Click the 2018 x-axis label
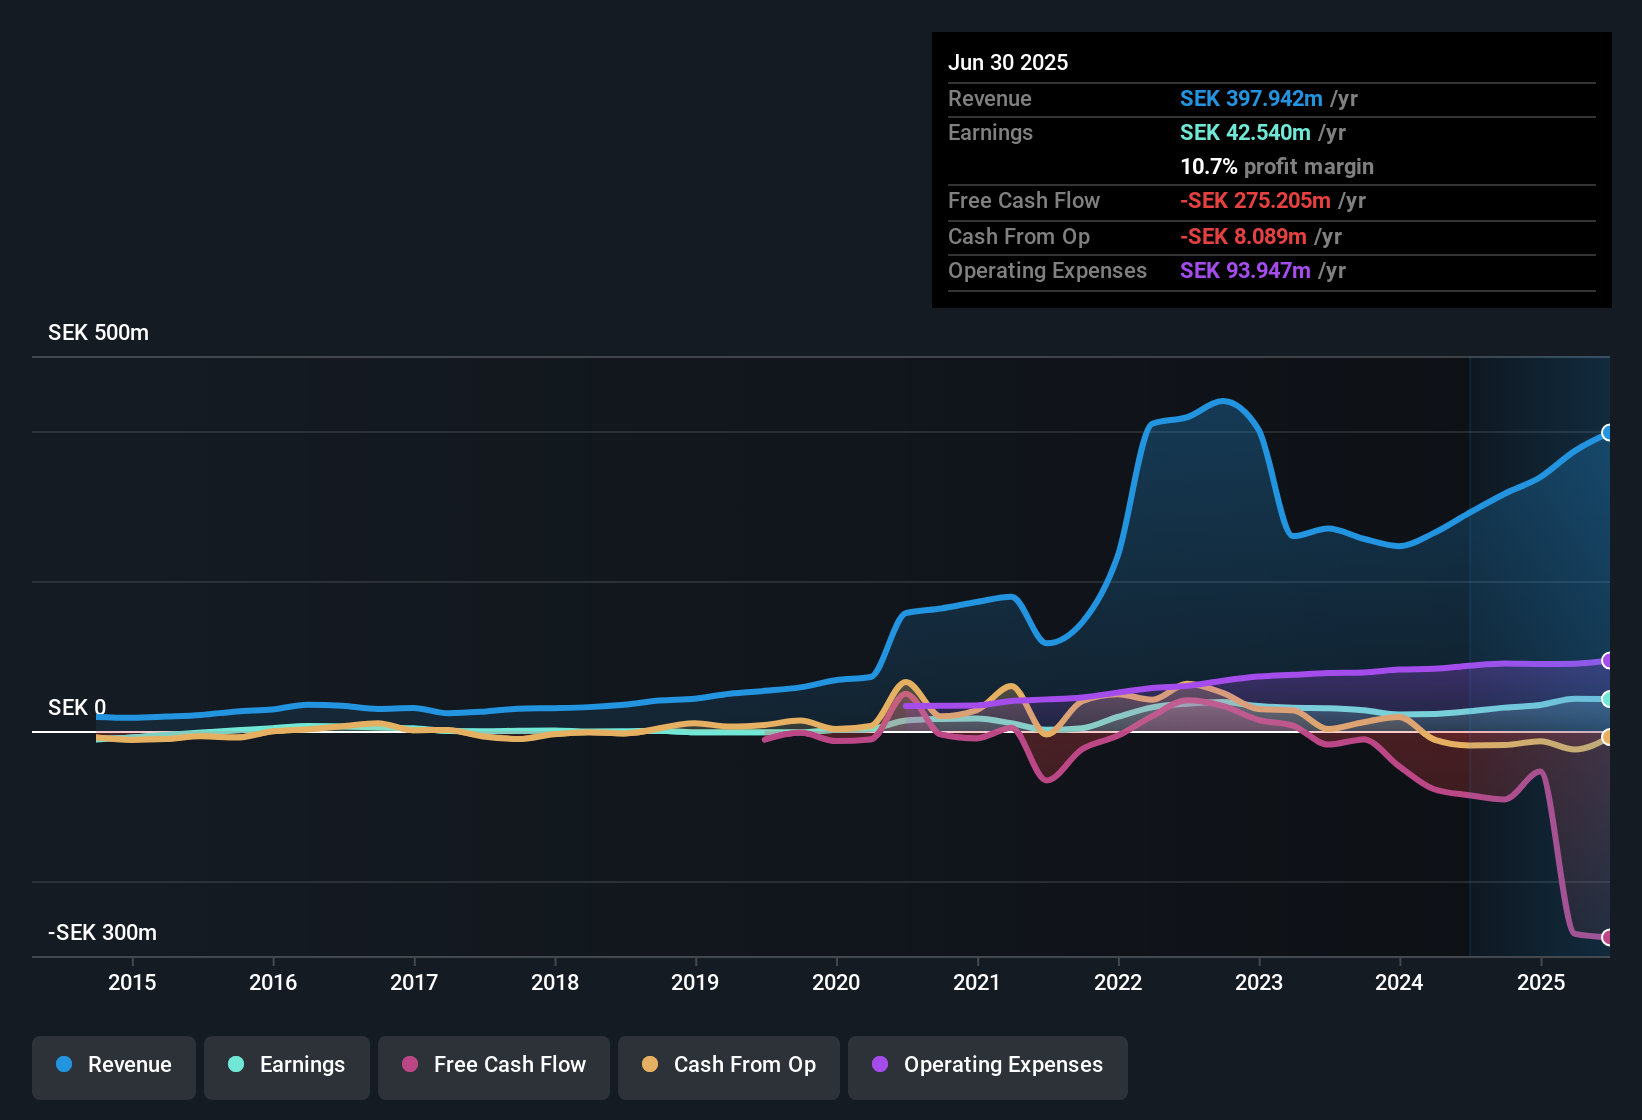Image resolution: width=1642 pixels, height=1120 pixels. point(555,983)
